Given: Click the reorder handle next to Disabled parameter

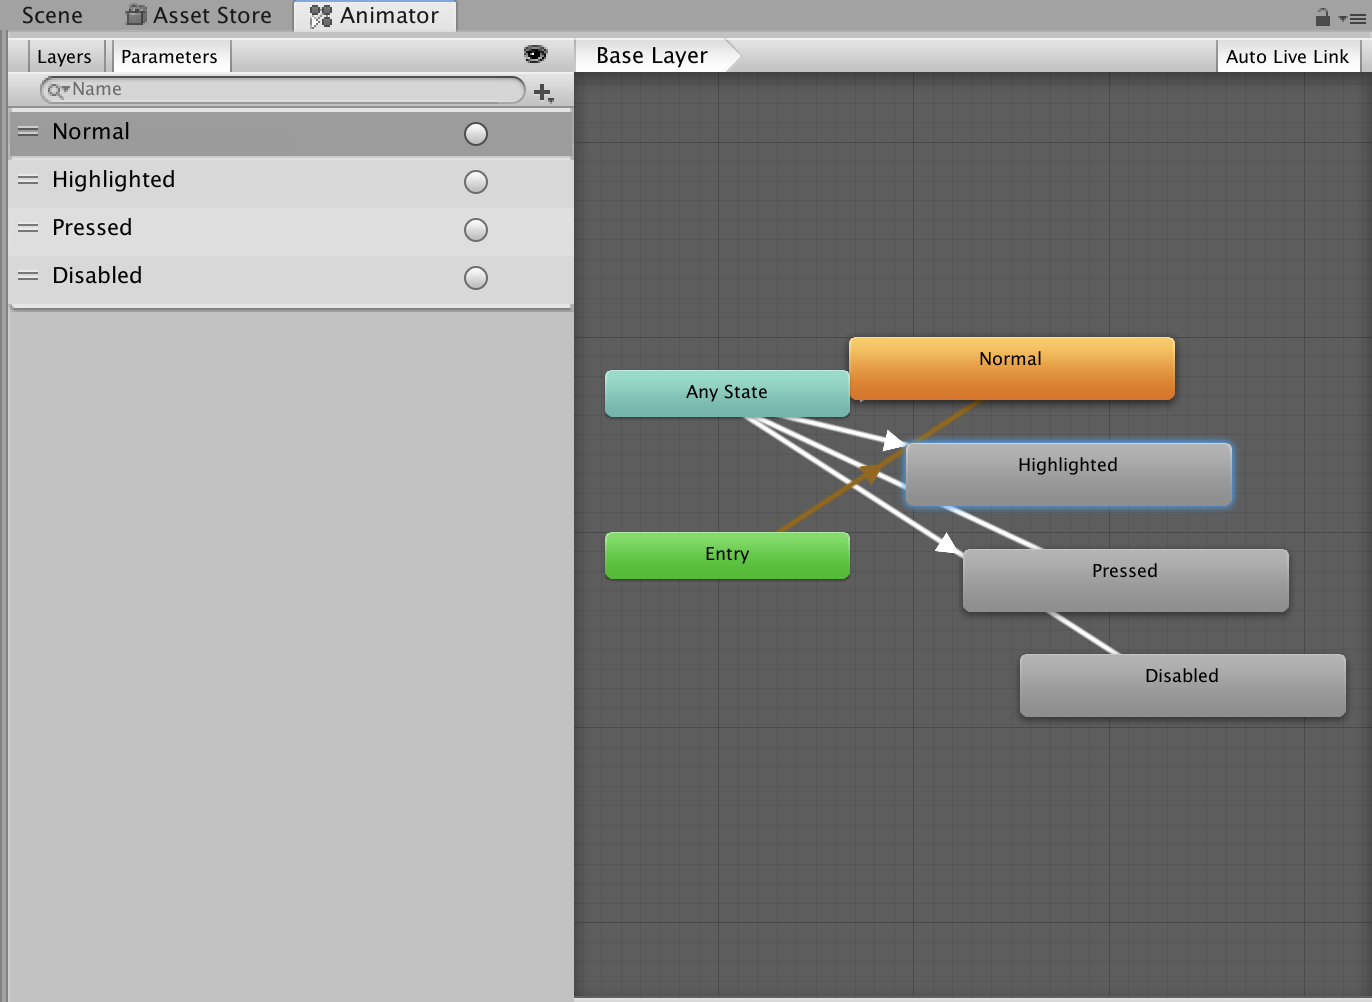Looking at the screenshot, I should pyautogui.click(x=27, y=277).
